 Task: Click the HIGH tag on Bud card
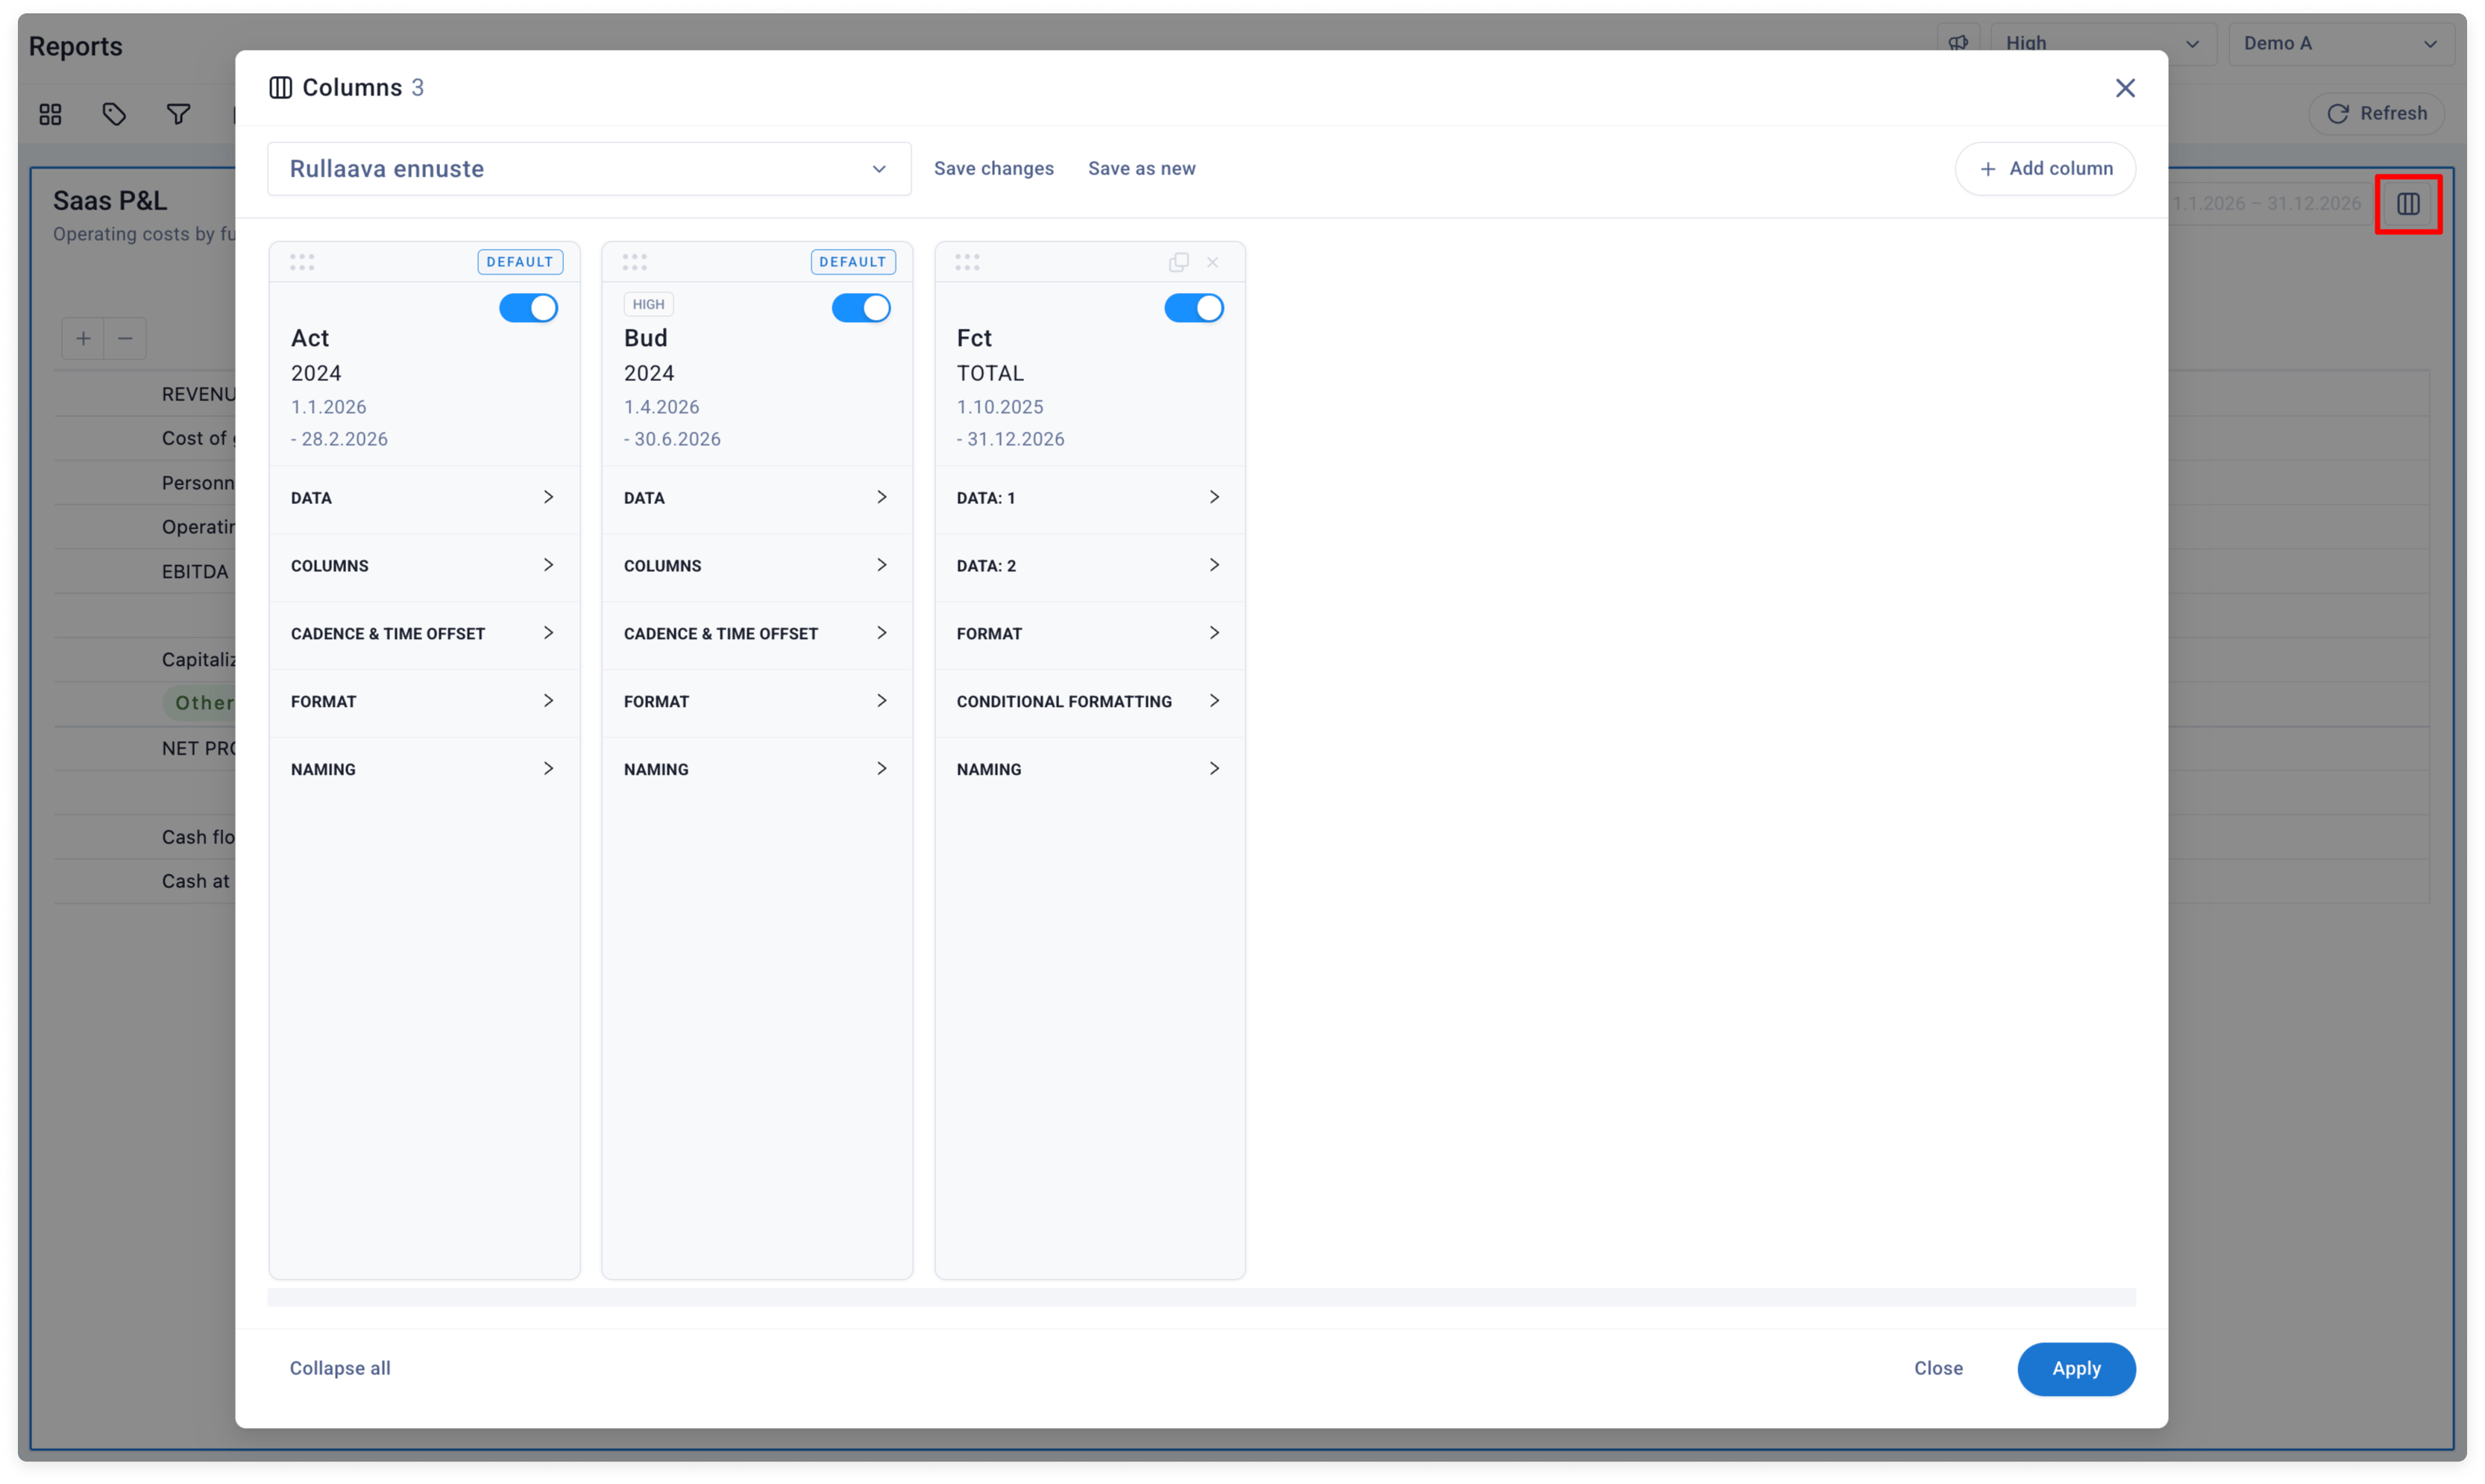648,304
